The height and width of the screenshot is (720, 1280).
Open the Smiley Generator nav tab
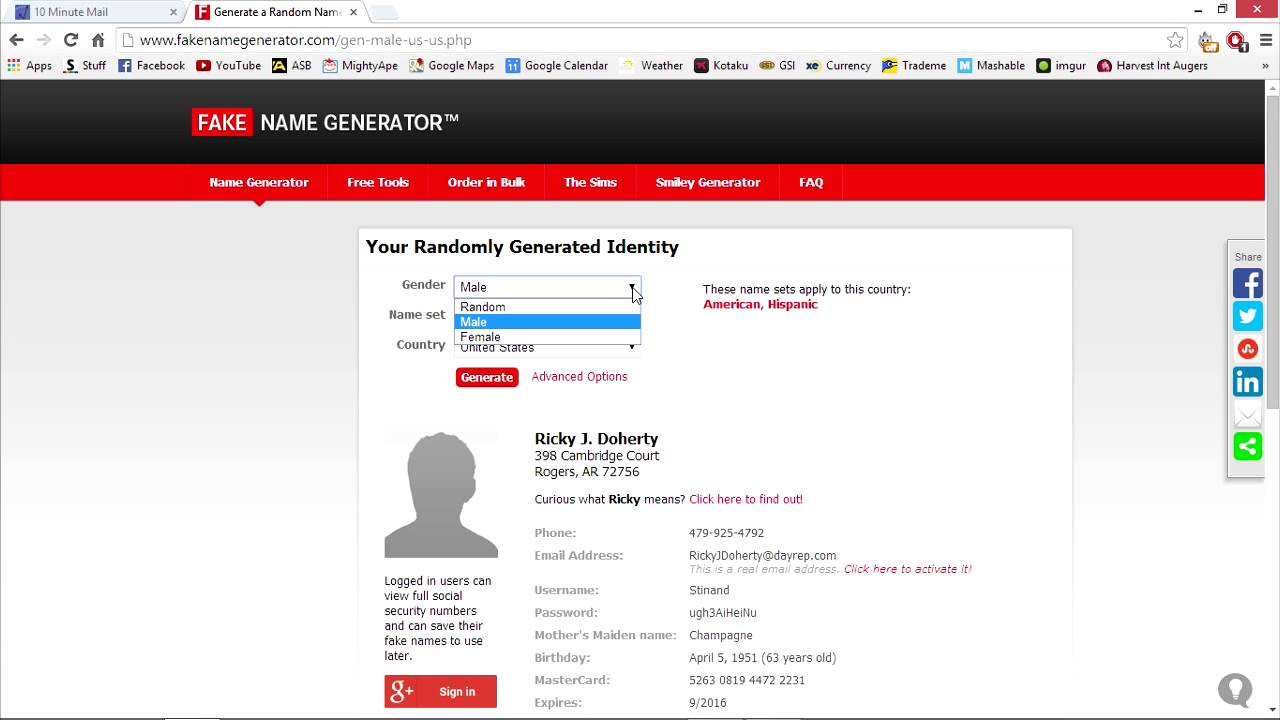pyautogui.click(x=708, y=182)
